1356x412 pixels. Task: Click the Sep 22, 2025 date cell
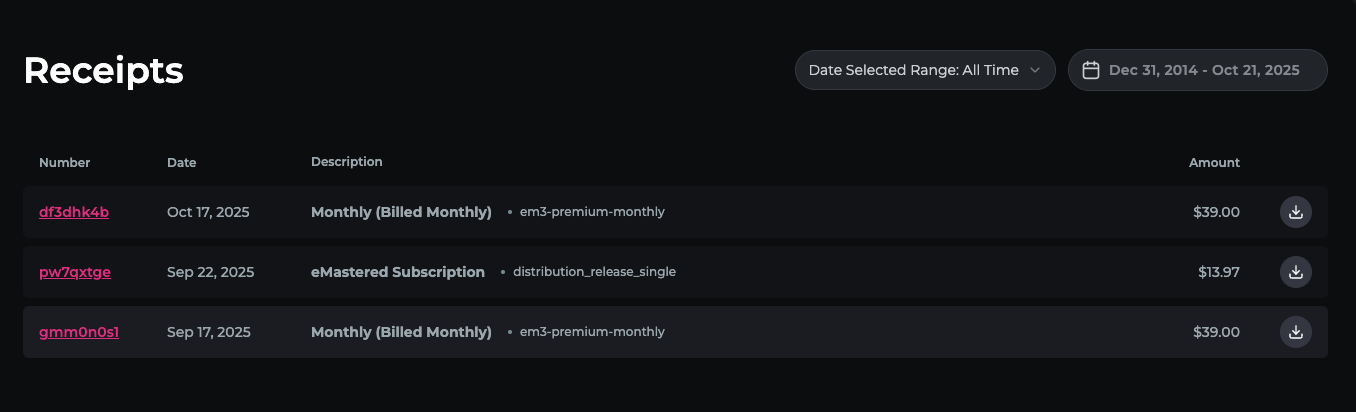pyautogui.click(x=210, y=272)
